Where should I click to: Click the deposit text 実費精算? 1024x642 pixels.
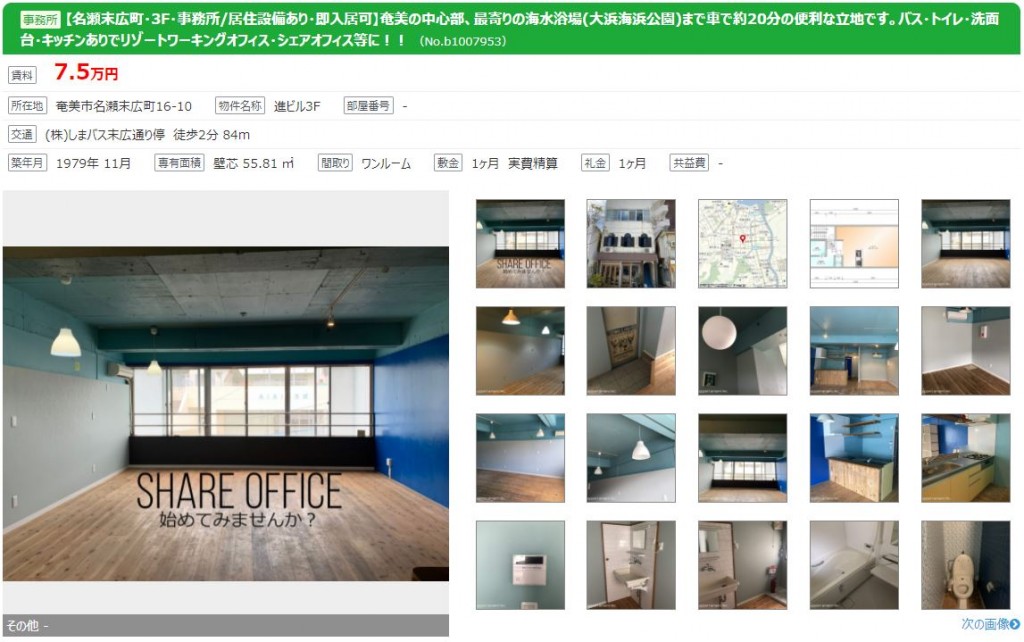tap(533, 164)
